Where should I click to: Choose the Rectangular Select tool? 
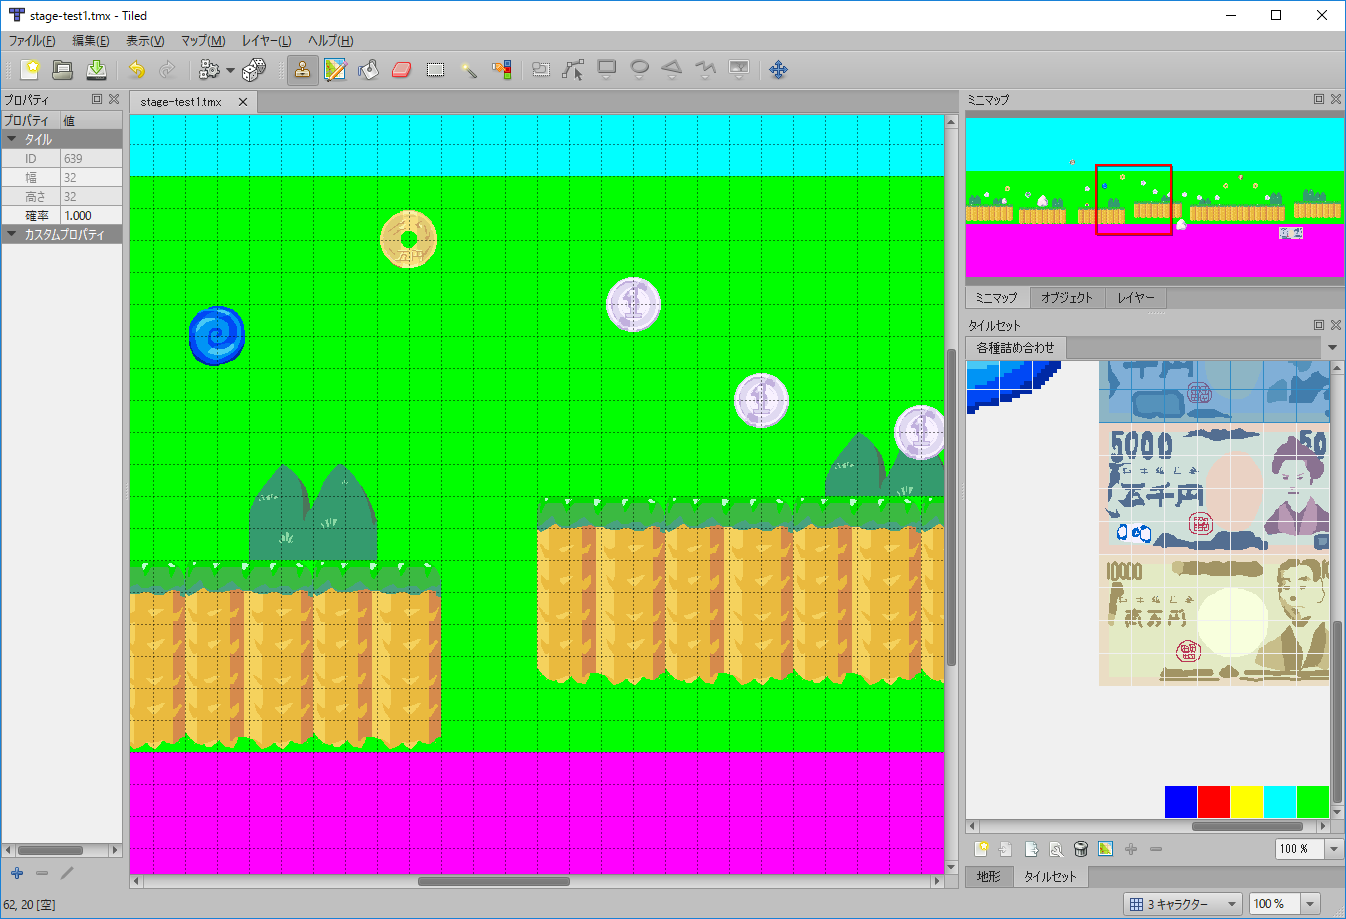435,69
